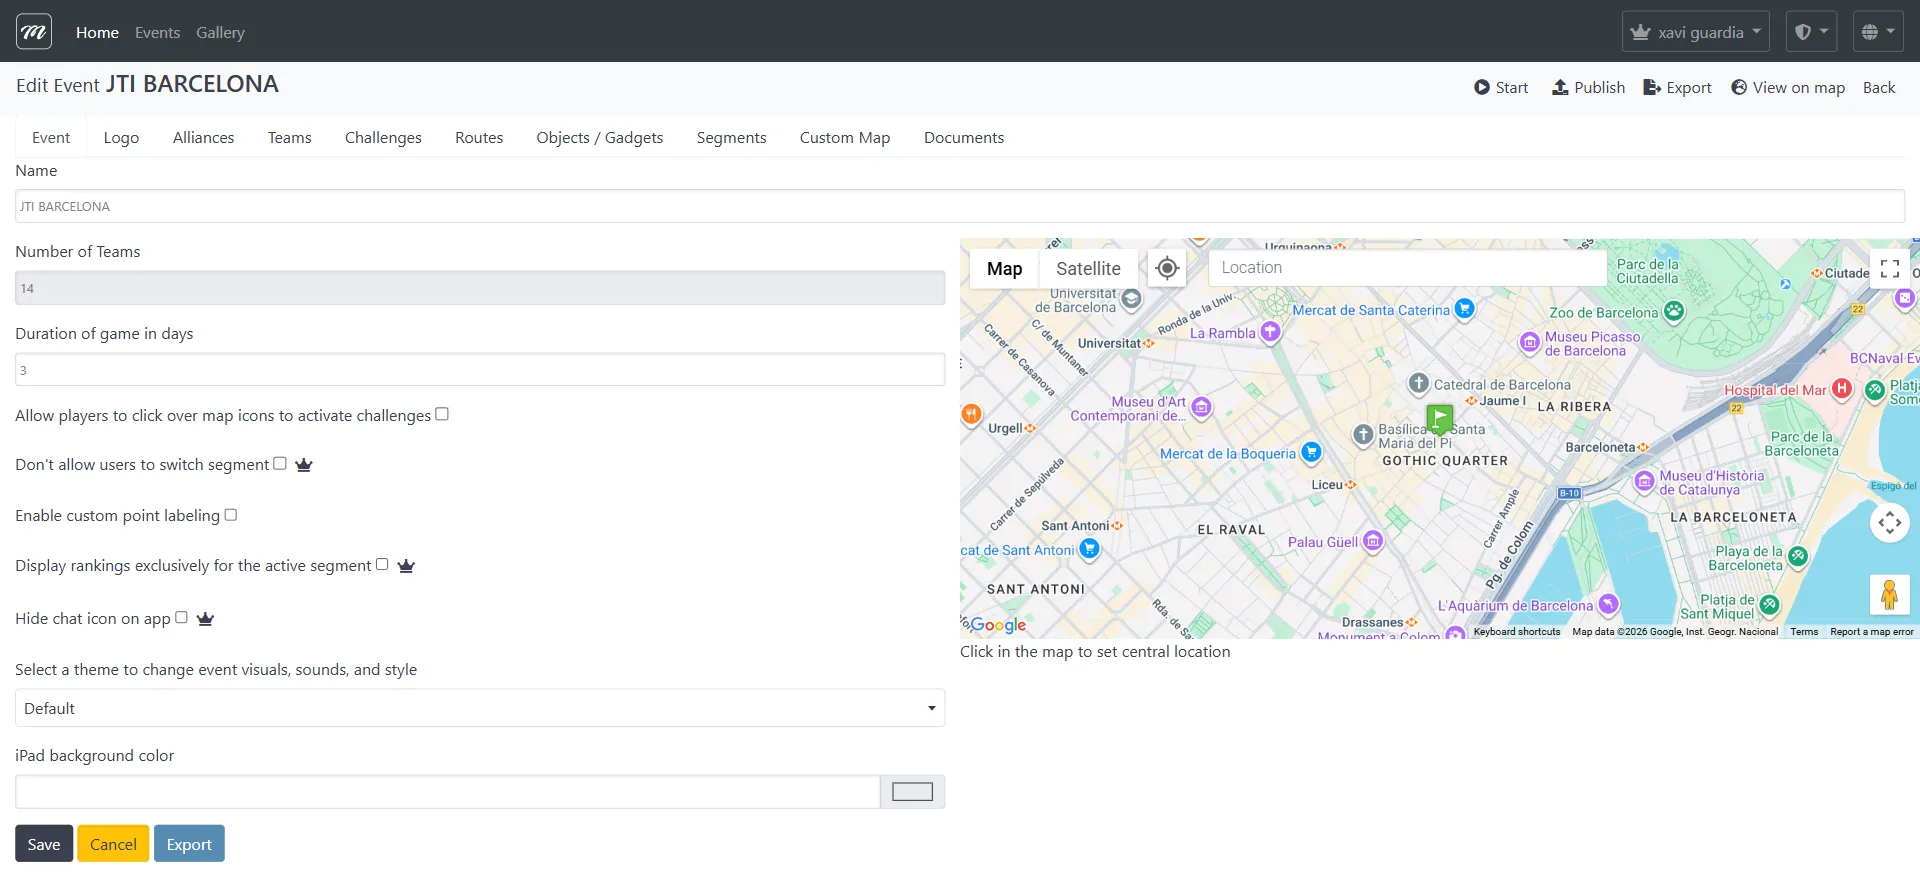
Task: Click the Hospital del Mar map pin
Action: coord(1842,390)
